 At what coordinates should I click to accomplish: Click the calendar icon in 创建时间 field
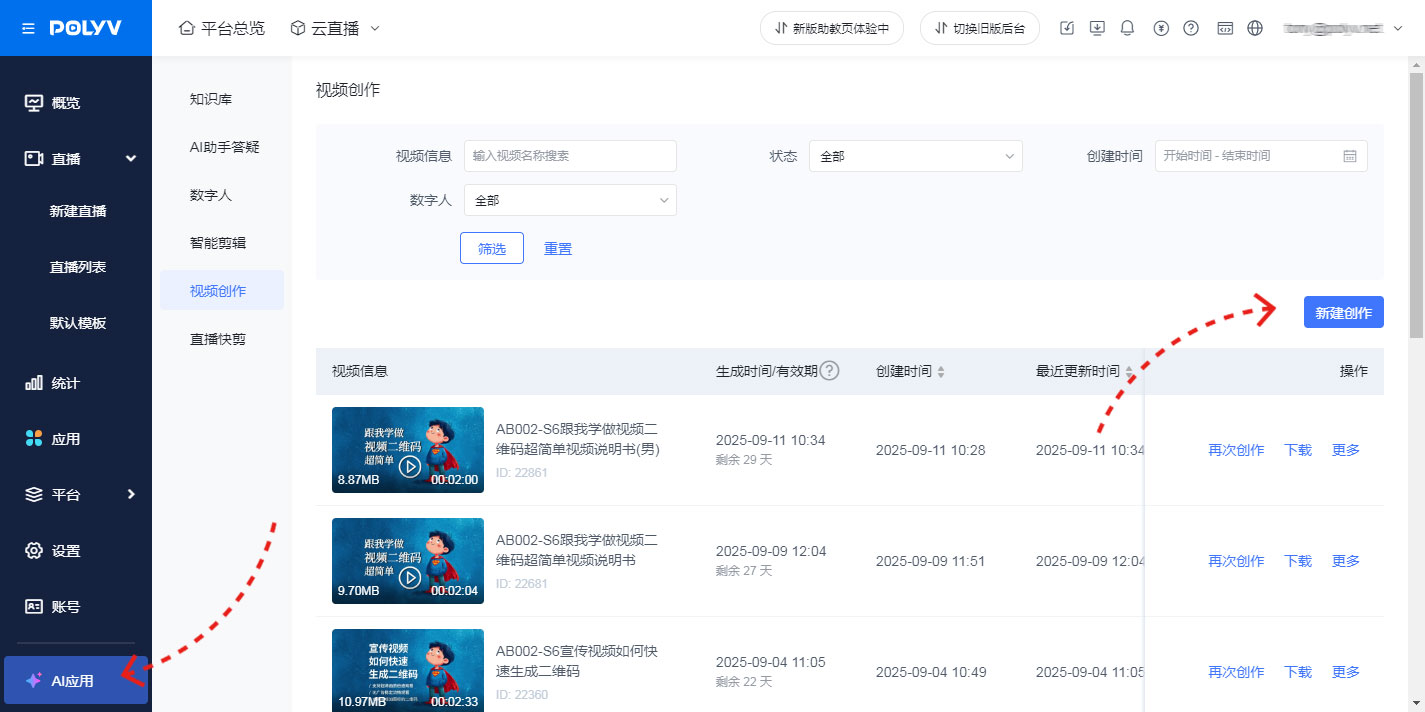1349,156
